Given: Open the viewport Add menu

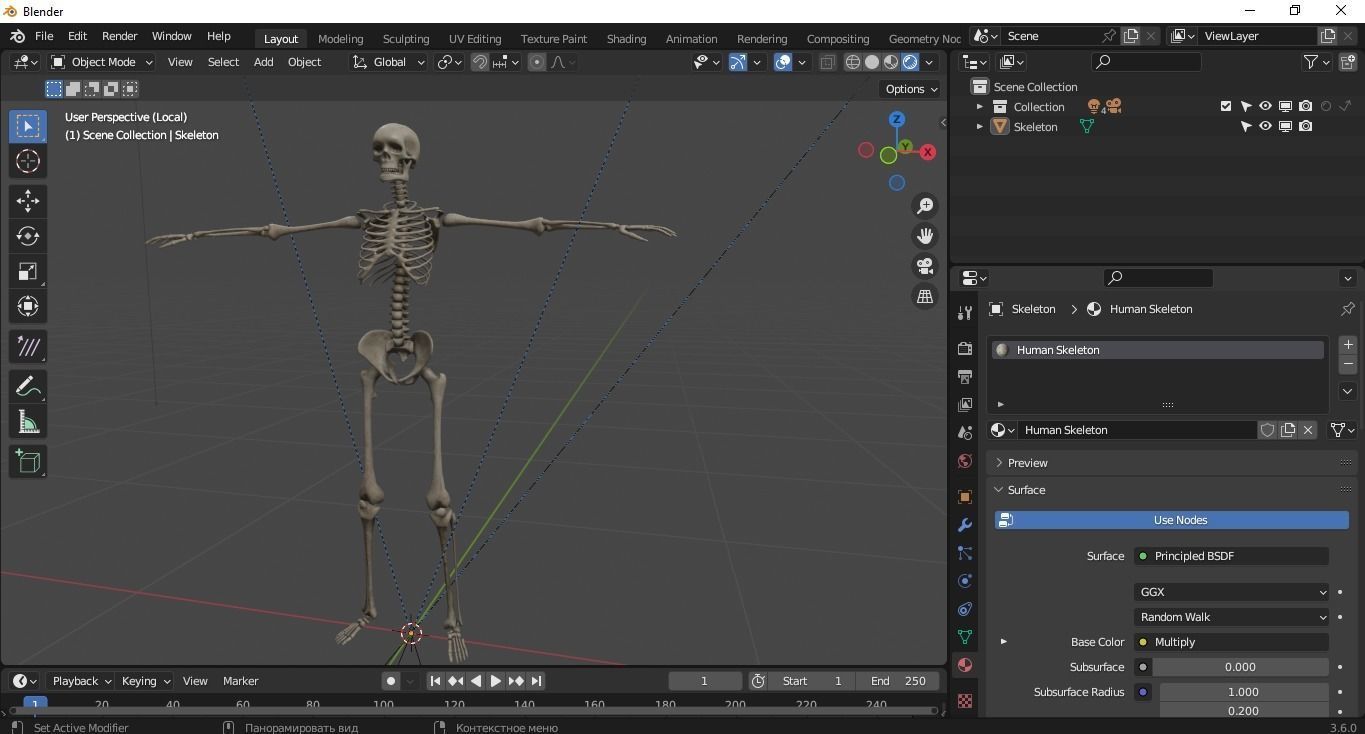Looking at the screenshot, I should pos(263,62).
